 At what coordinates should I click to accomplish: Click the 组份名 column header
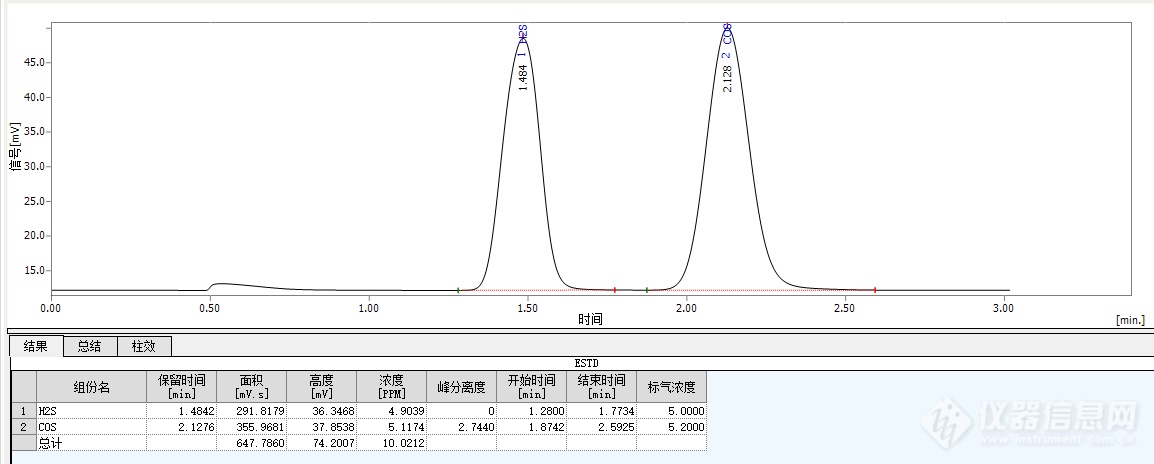(91, 387)
